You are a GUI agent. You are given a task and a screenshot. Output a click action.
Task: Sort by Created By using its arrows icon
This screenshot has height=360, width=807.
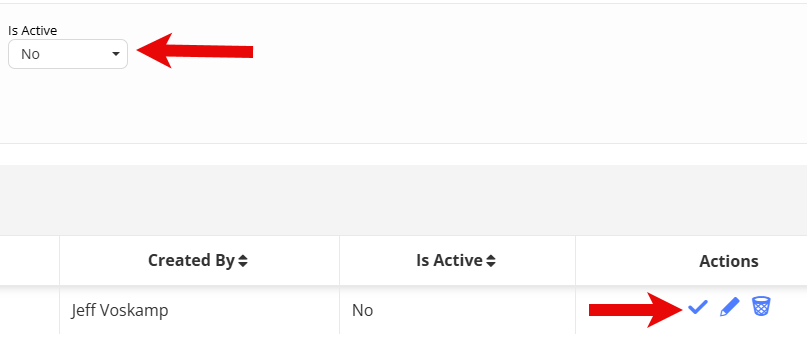click(242, 261)
